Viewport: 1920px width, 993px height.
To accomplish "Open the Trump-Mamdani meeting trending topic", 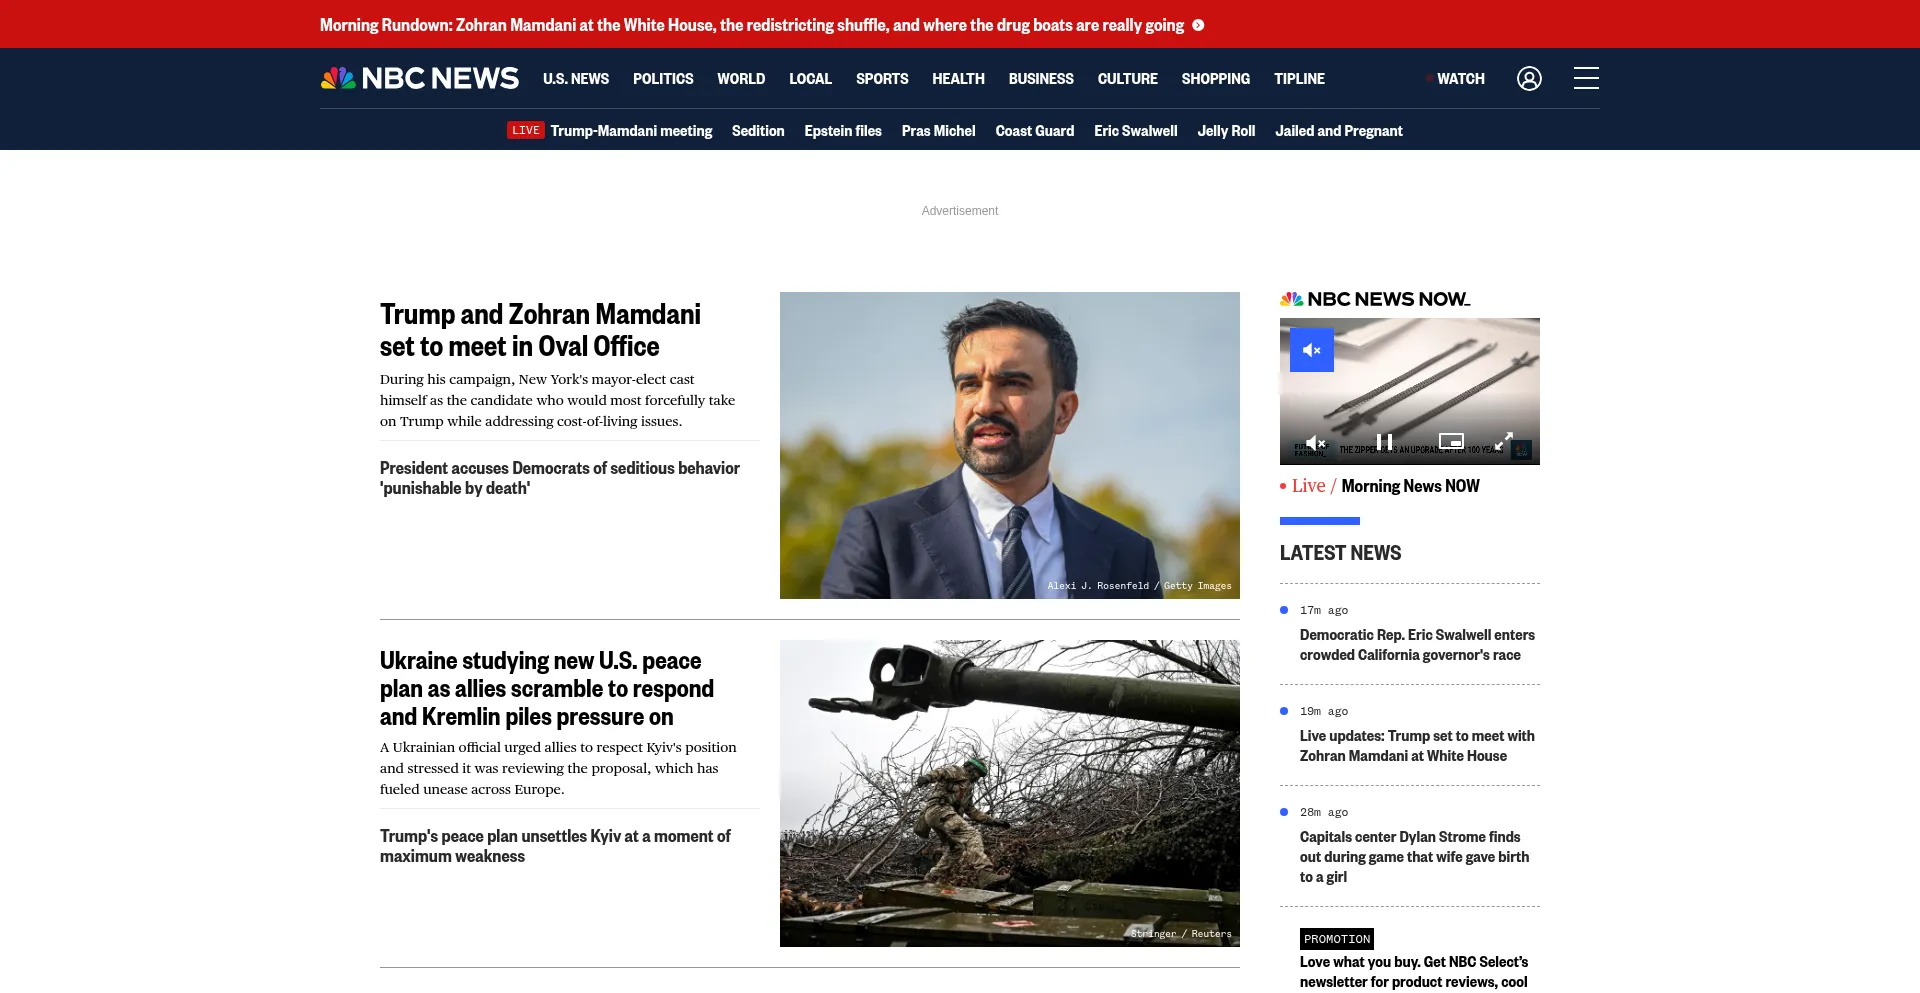I will pos(631,131).
